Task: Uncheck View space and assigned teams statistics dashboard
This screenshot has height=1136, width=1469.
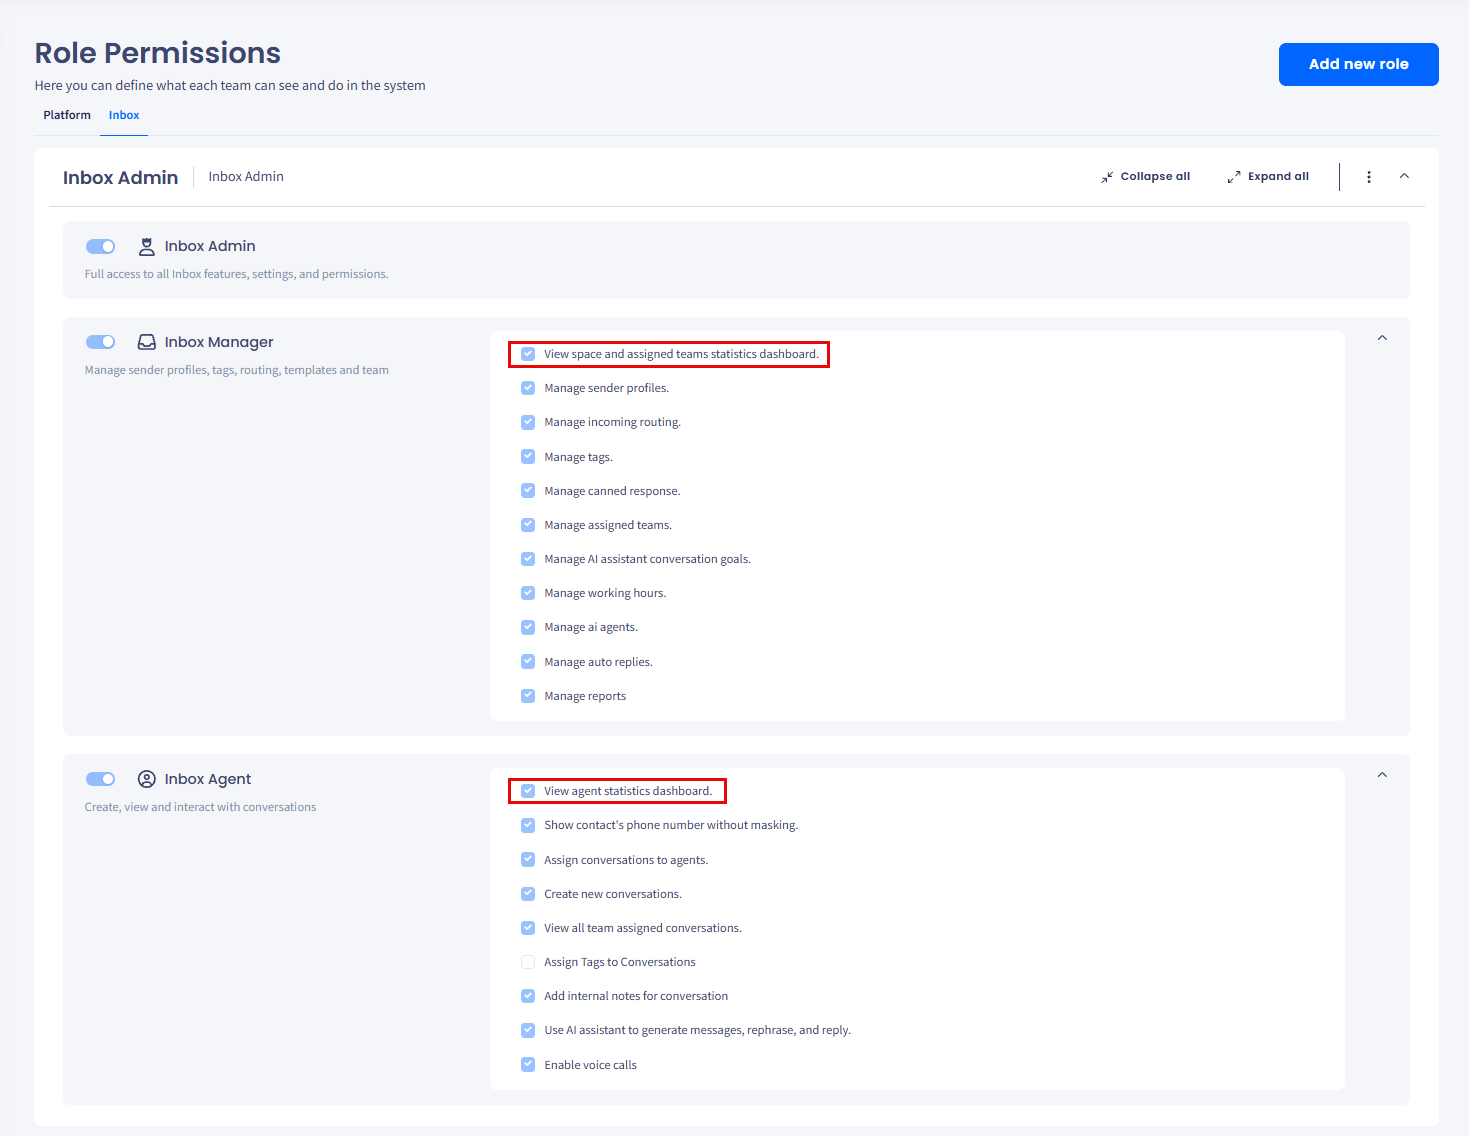Action: point(528,354)
